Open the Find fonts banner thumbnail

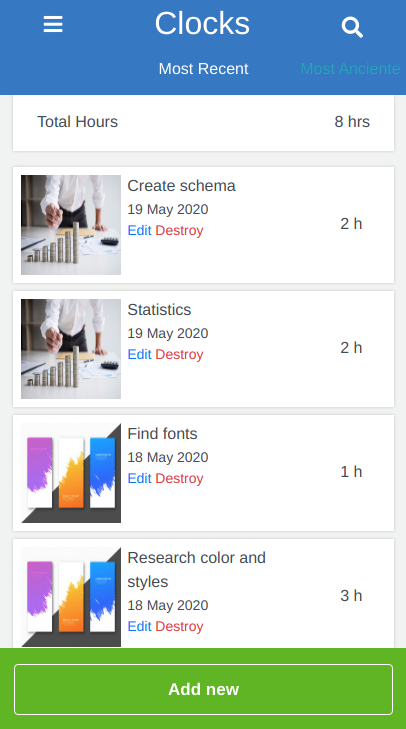click(71, 473)
